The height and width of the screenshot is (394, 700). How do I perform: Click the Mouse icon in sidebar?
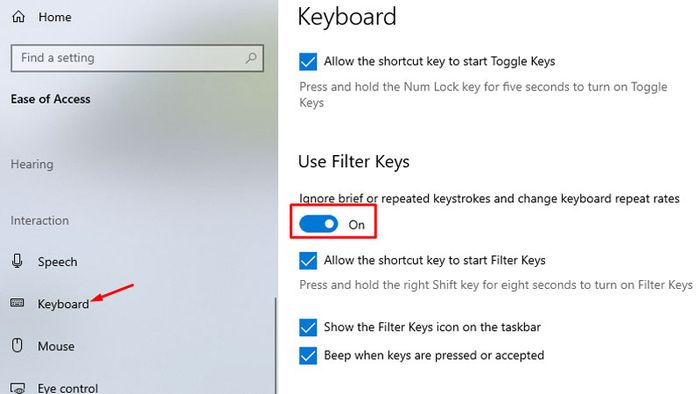[x=17, y=345]
